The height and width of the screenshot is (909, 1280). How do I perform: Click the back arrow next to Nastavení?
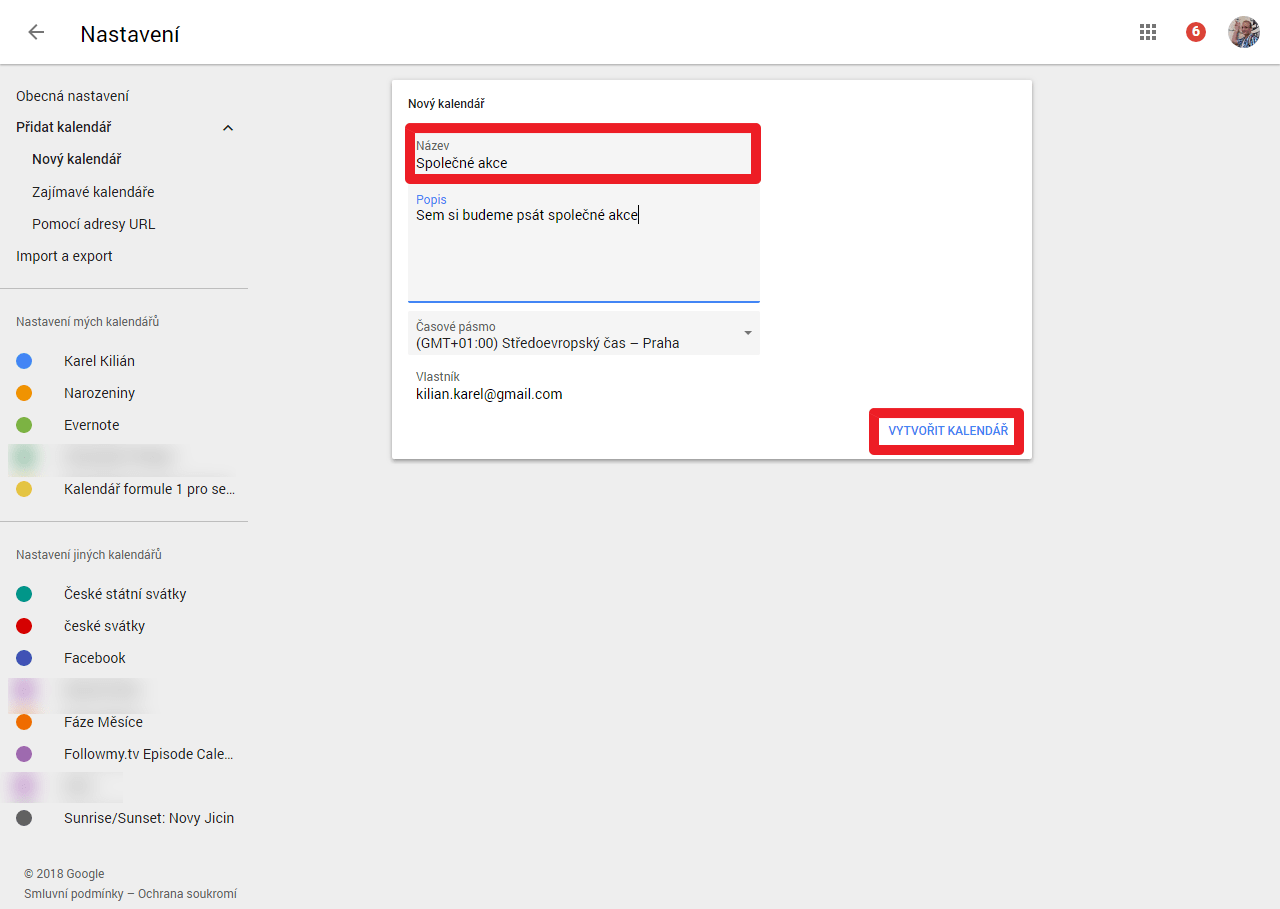click(36, 32)
